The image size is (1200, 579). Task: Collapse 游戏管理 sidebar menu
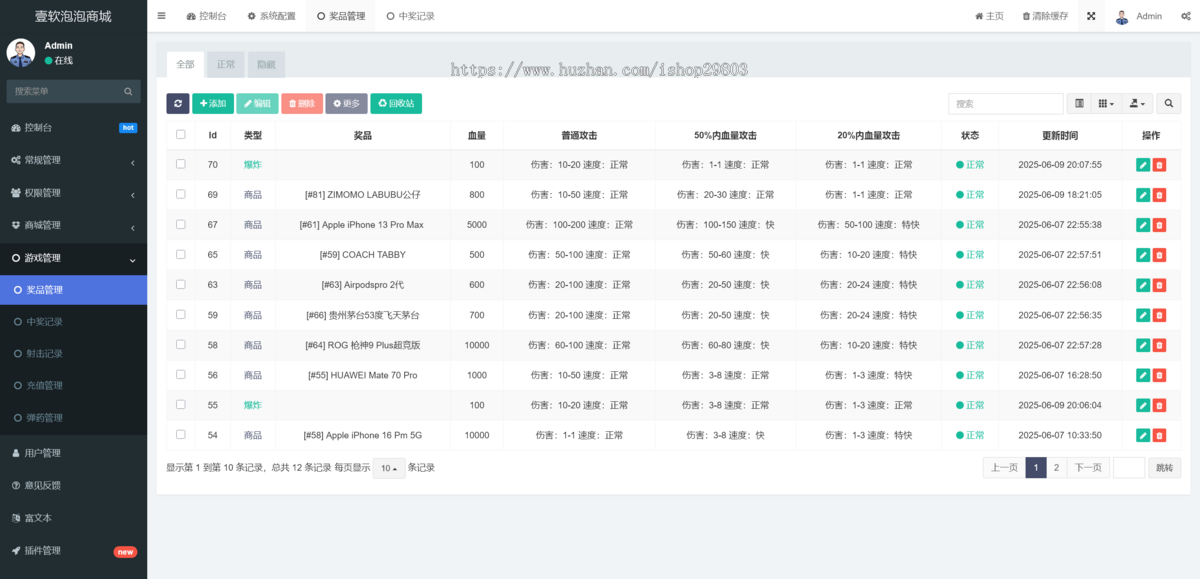tap(73, 258)
